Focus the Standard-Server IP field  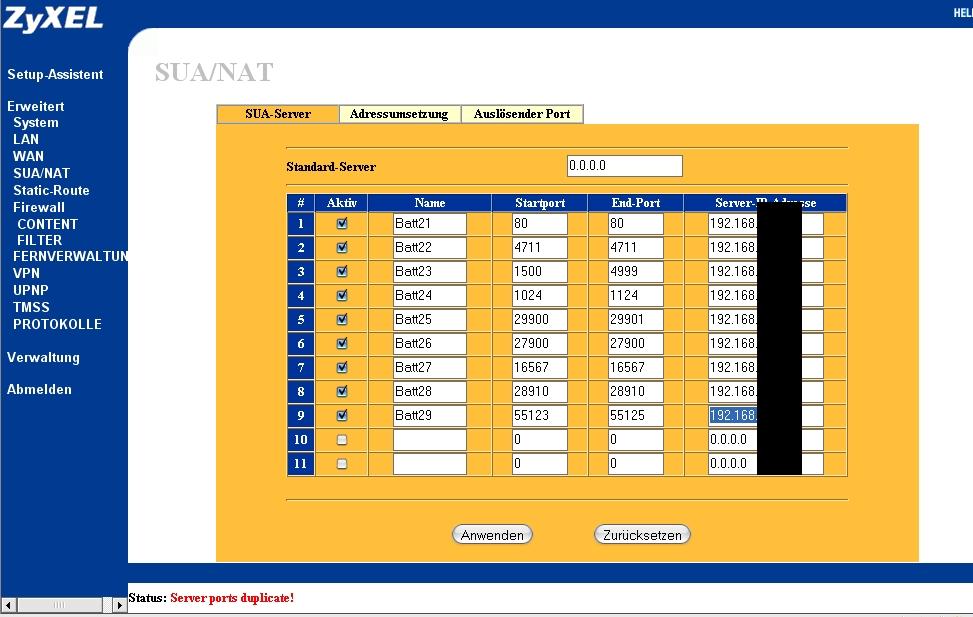625,166
